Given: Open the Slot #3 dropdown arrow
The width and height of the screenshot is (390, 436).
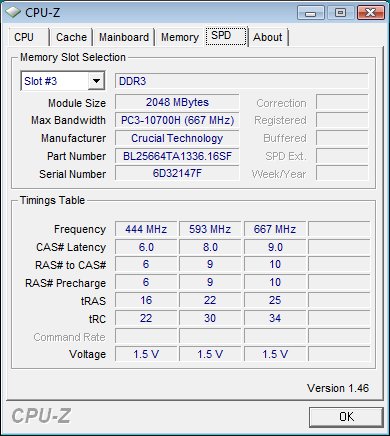Looking at the screenshot, I should [96, 81].
